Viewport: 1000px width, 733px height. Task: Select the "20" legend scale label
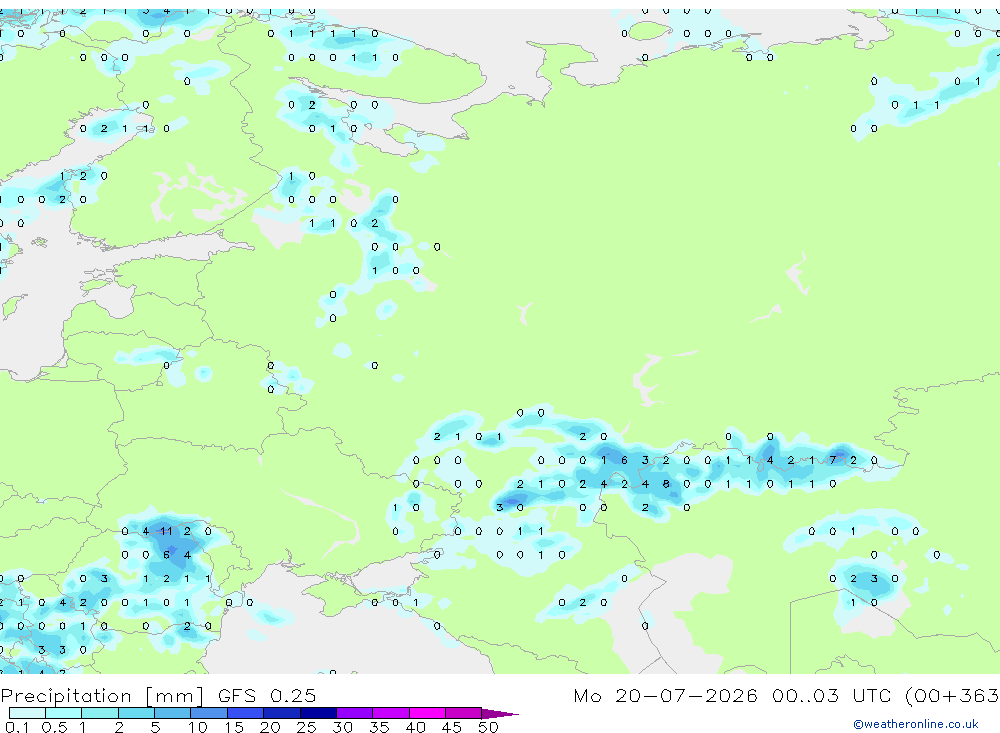point(270,727)
